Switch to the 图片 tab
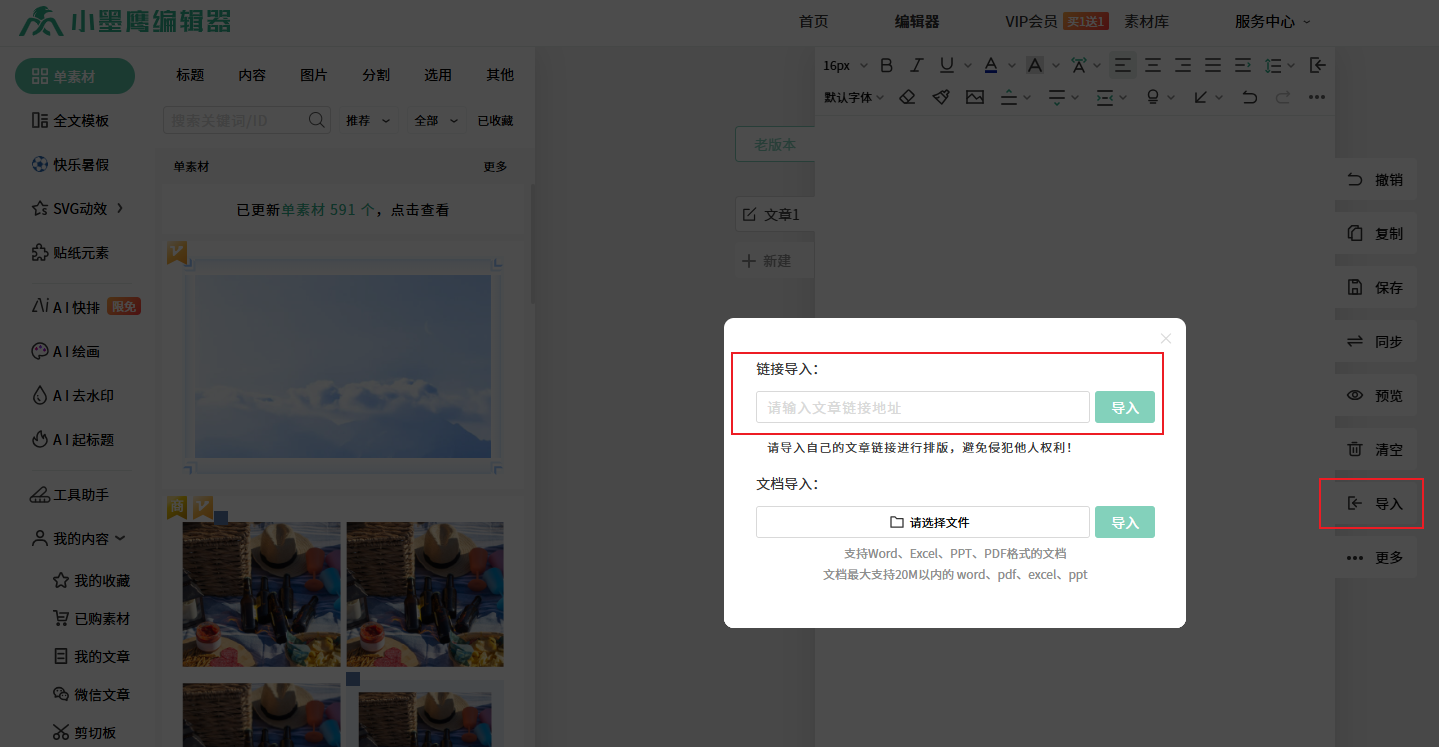Screen dimensions: 1439x747 tap(314, 74)
